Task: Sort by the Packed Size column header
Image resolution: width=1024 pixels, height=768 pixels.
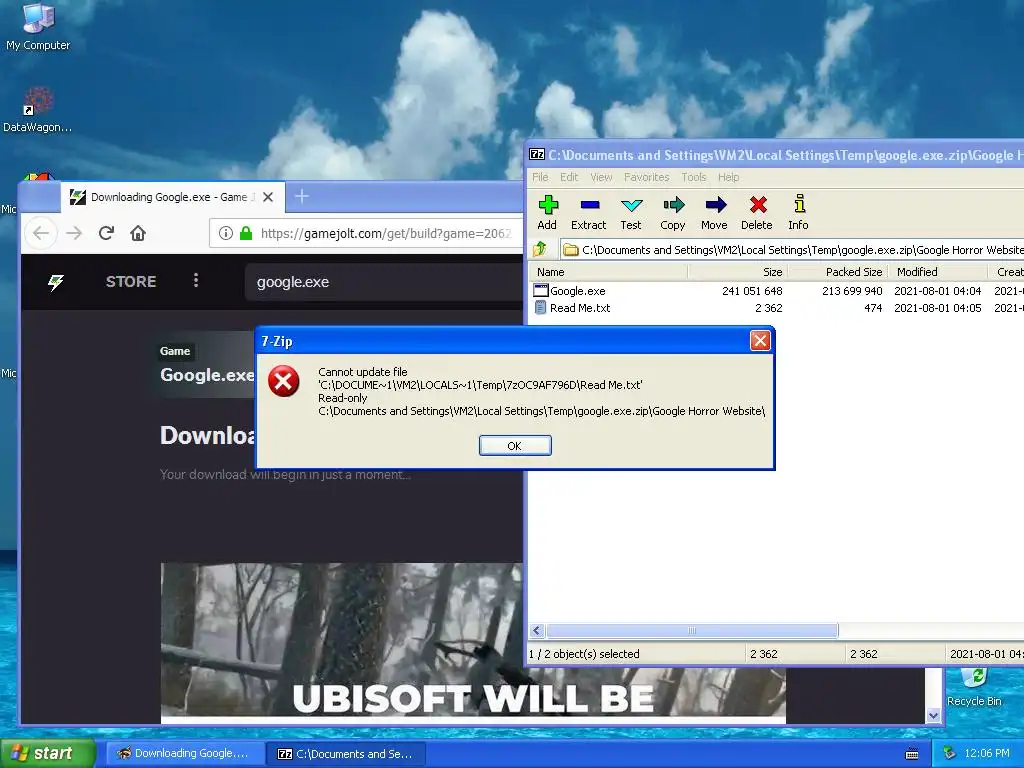Action: pos(838,272)
